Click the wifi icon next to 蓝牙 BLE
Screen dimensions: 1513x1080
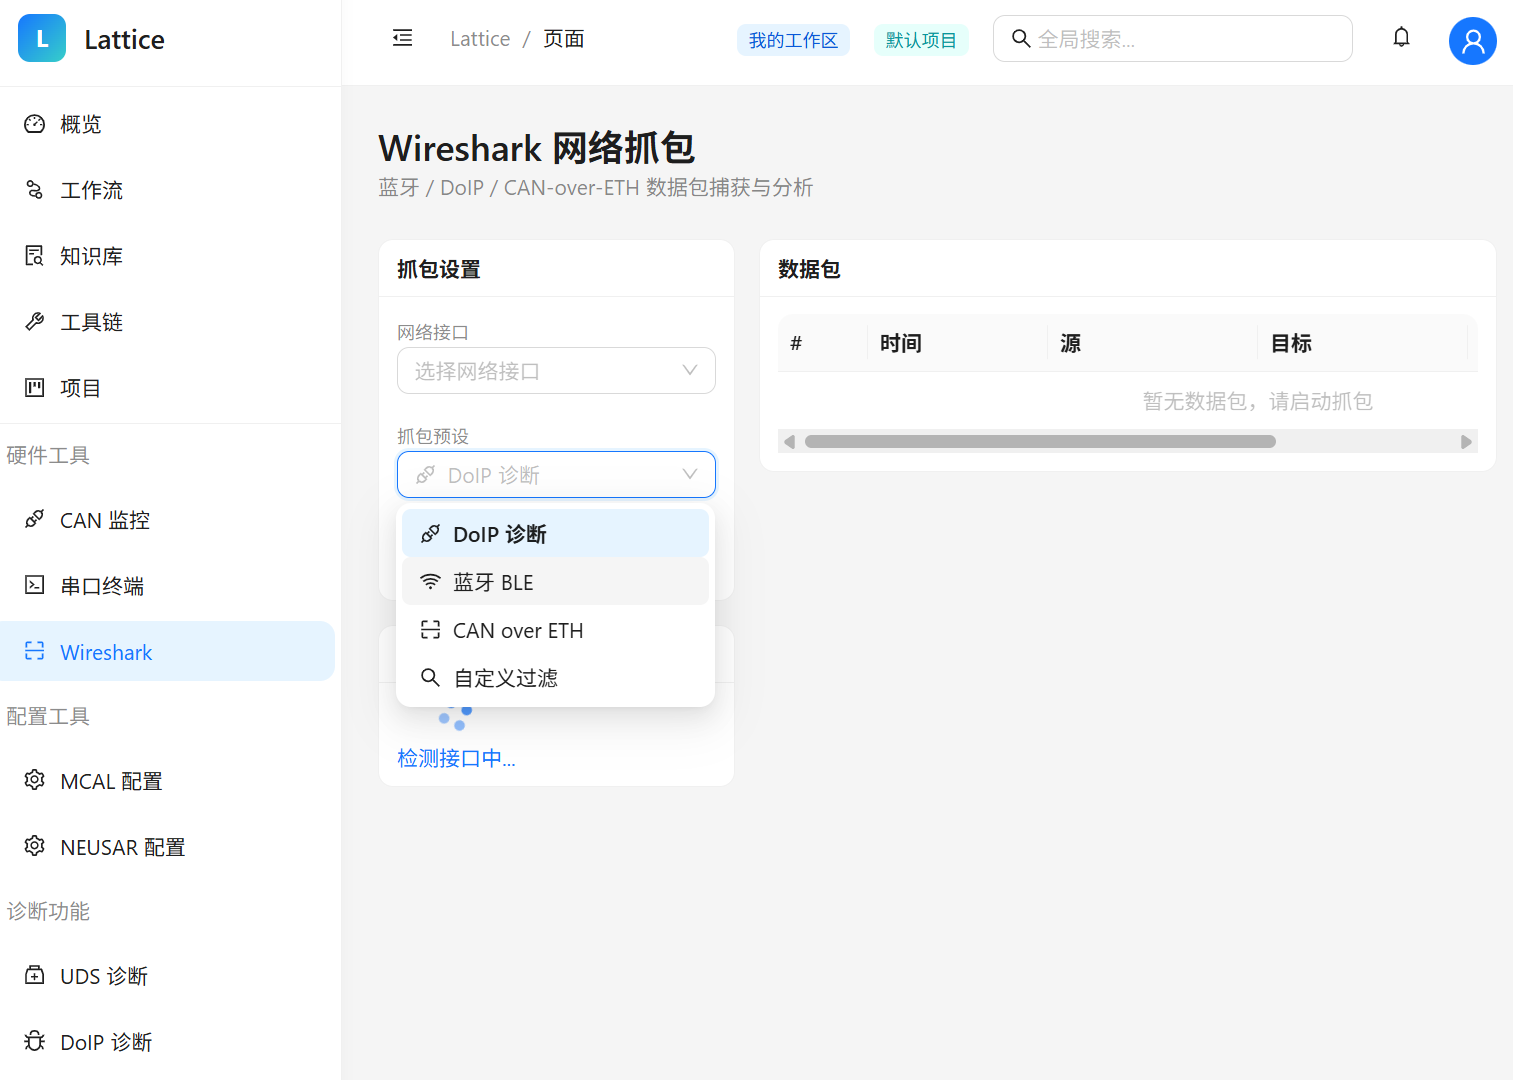pos(430,582)
